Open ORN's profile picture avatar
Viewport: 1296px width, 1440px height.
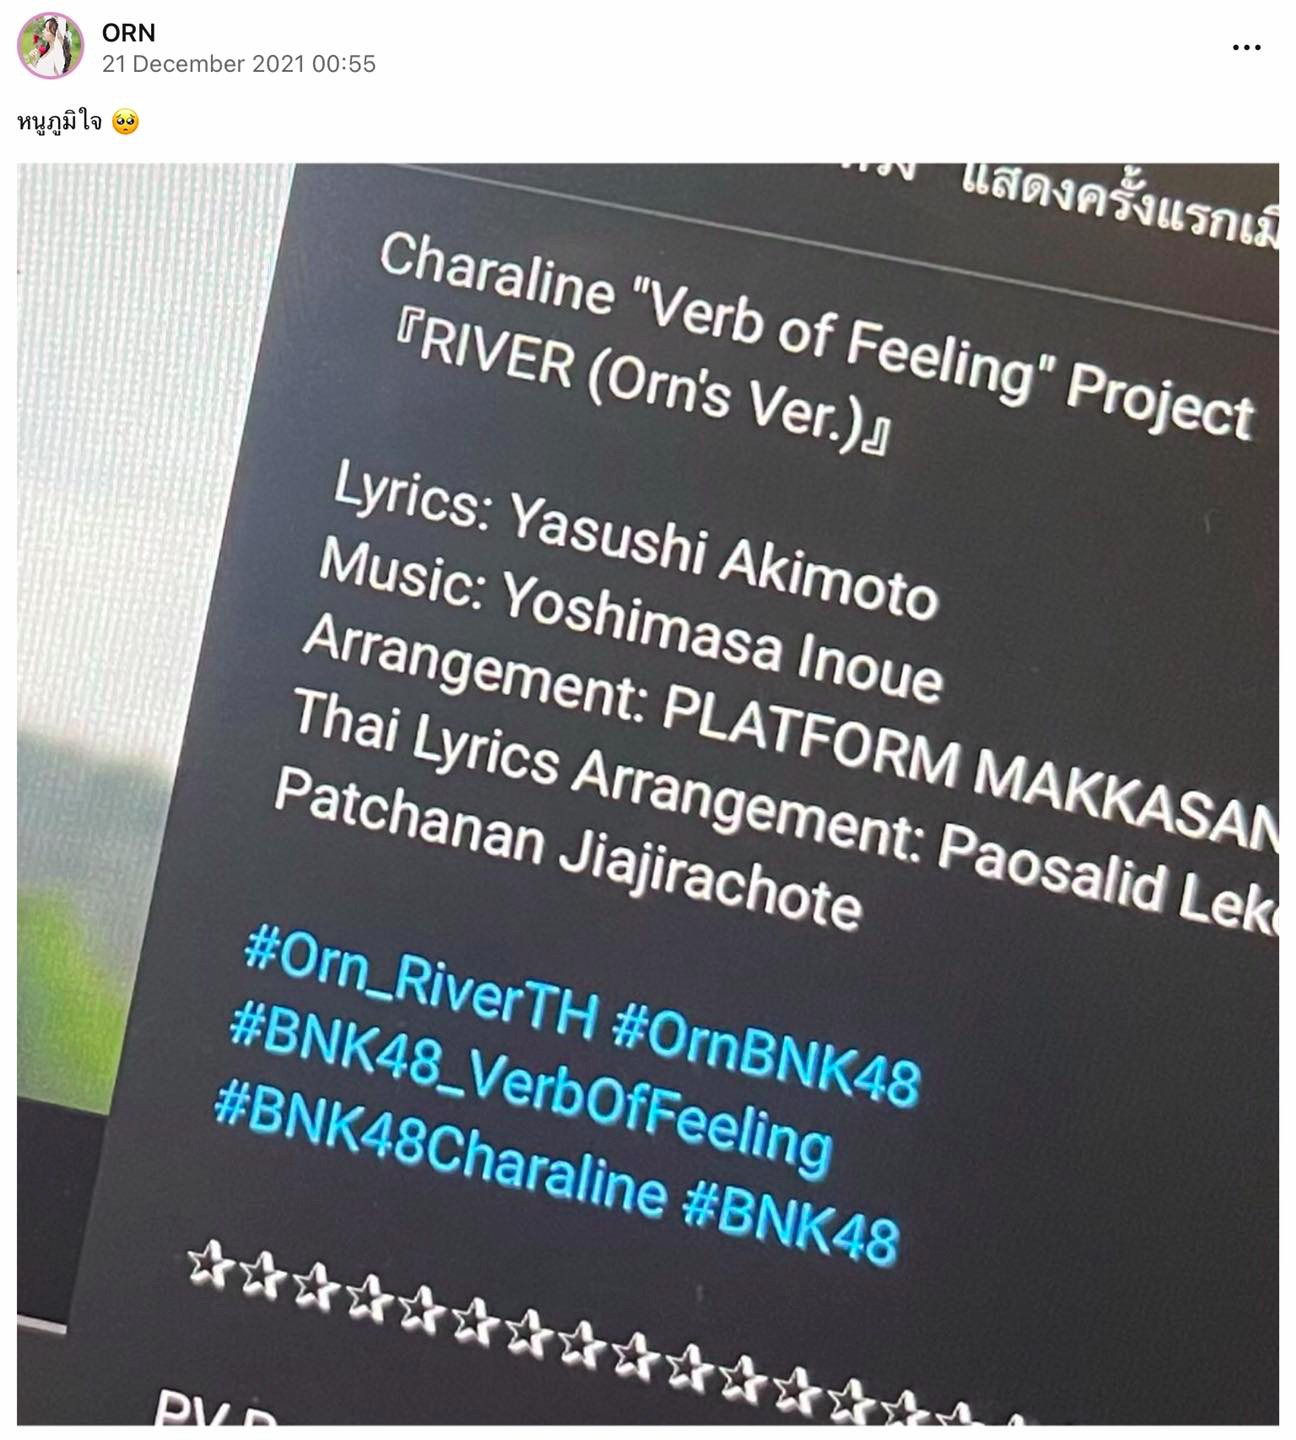click(x=50, y=46)
